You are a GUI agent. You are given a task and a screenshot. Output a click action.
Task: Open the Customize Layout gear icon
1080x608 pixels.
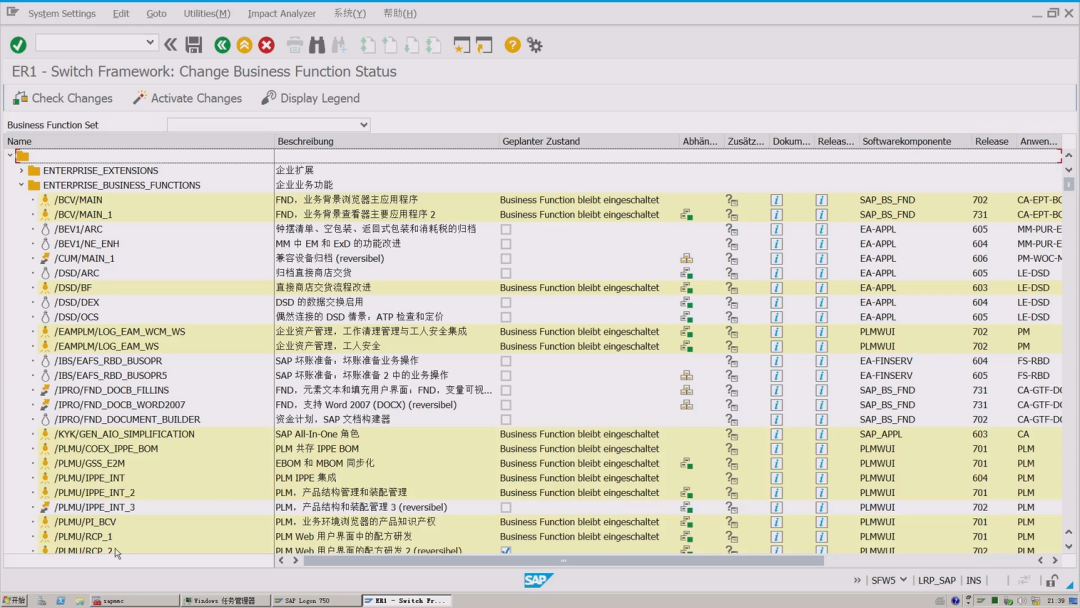tap(534, 45)
